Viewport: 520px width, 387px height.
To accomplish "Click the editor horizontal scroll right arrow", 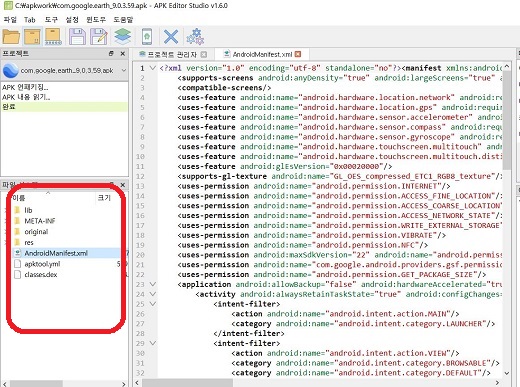I will point(497,383).
